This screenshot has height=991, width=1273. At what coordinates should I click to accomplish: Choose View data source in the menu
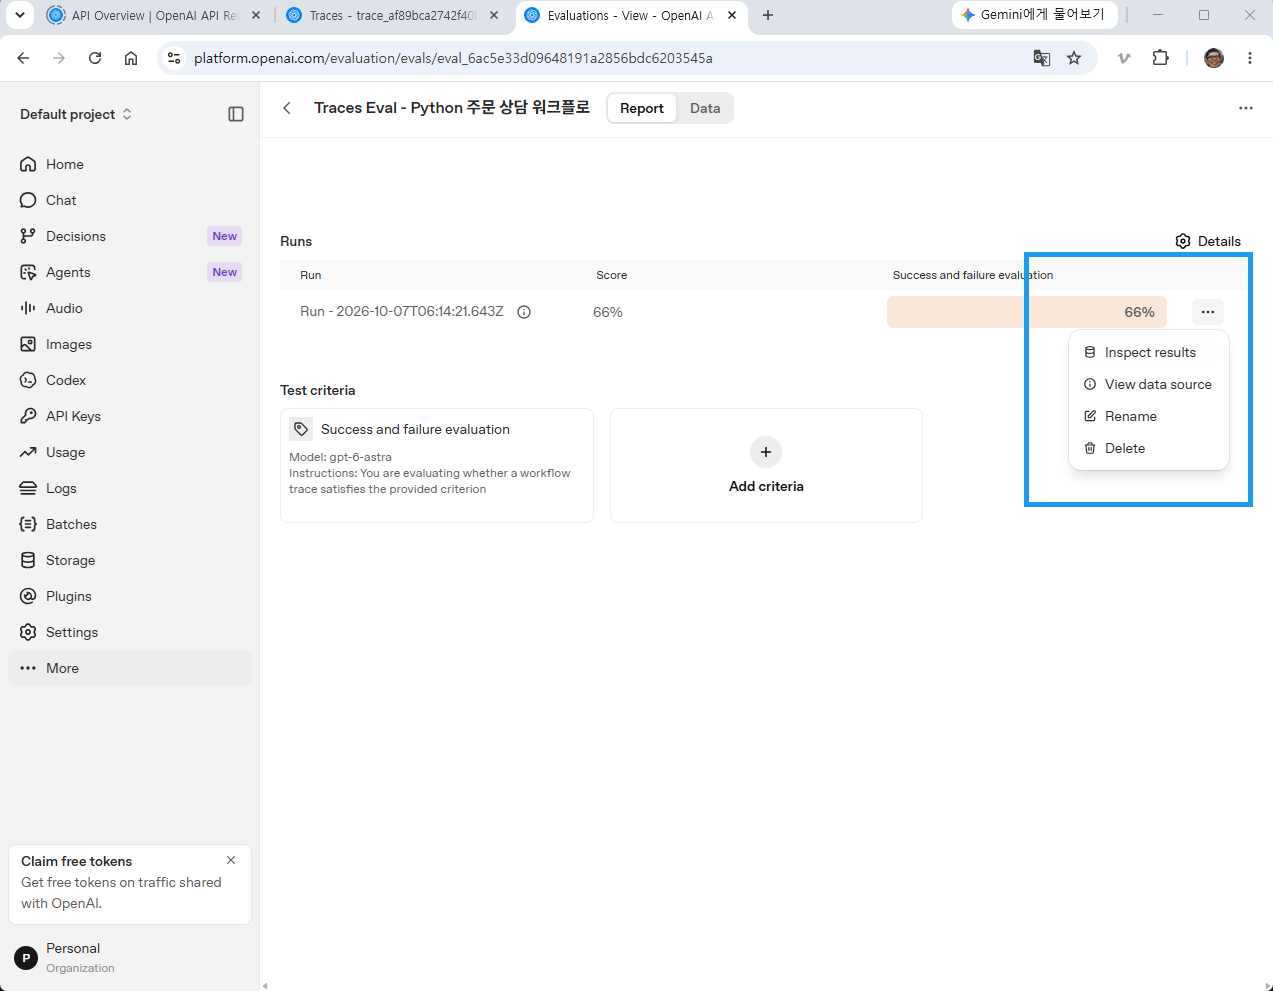pos(1149,384)
